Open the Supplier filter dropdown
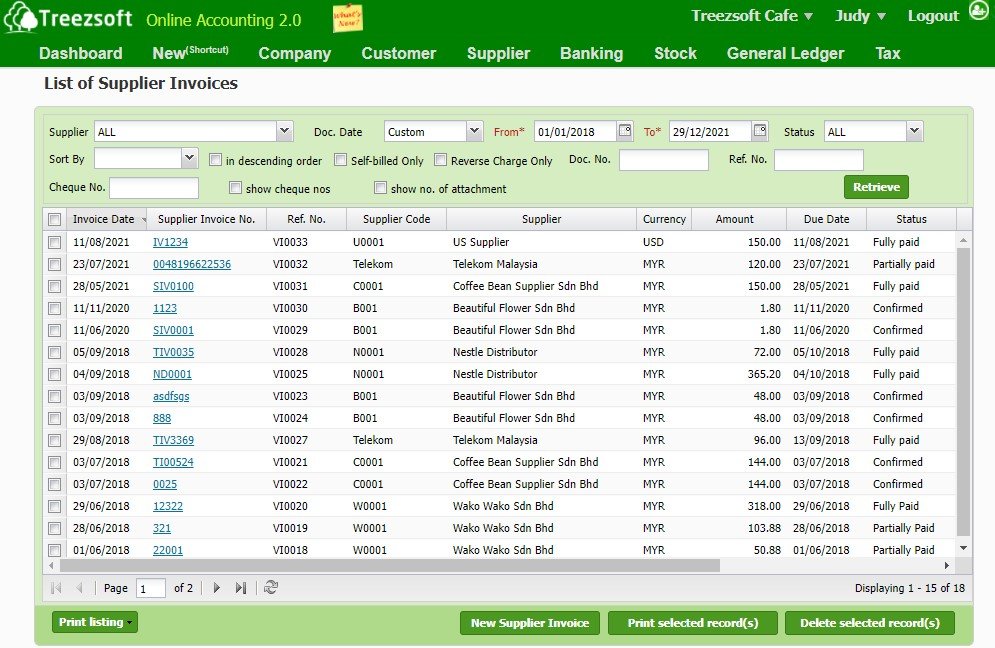The height and width of the screenshot is (648, 995). pos(284,131)
